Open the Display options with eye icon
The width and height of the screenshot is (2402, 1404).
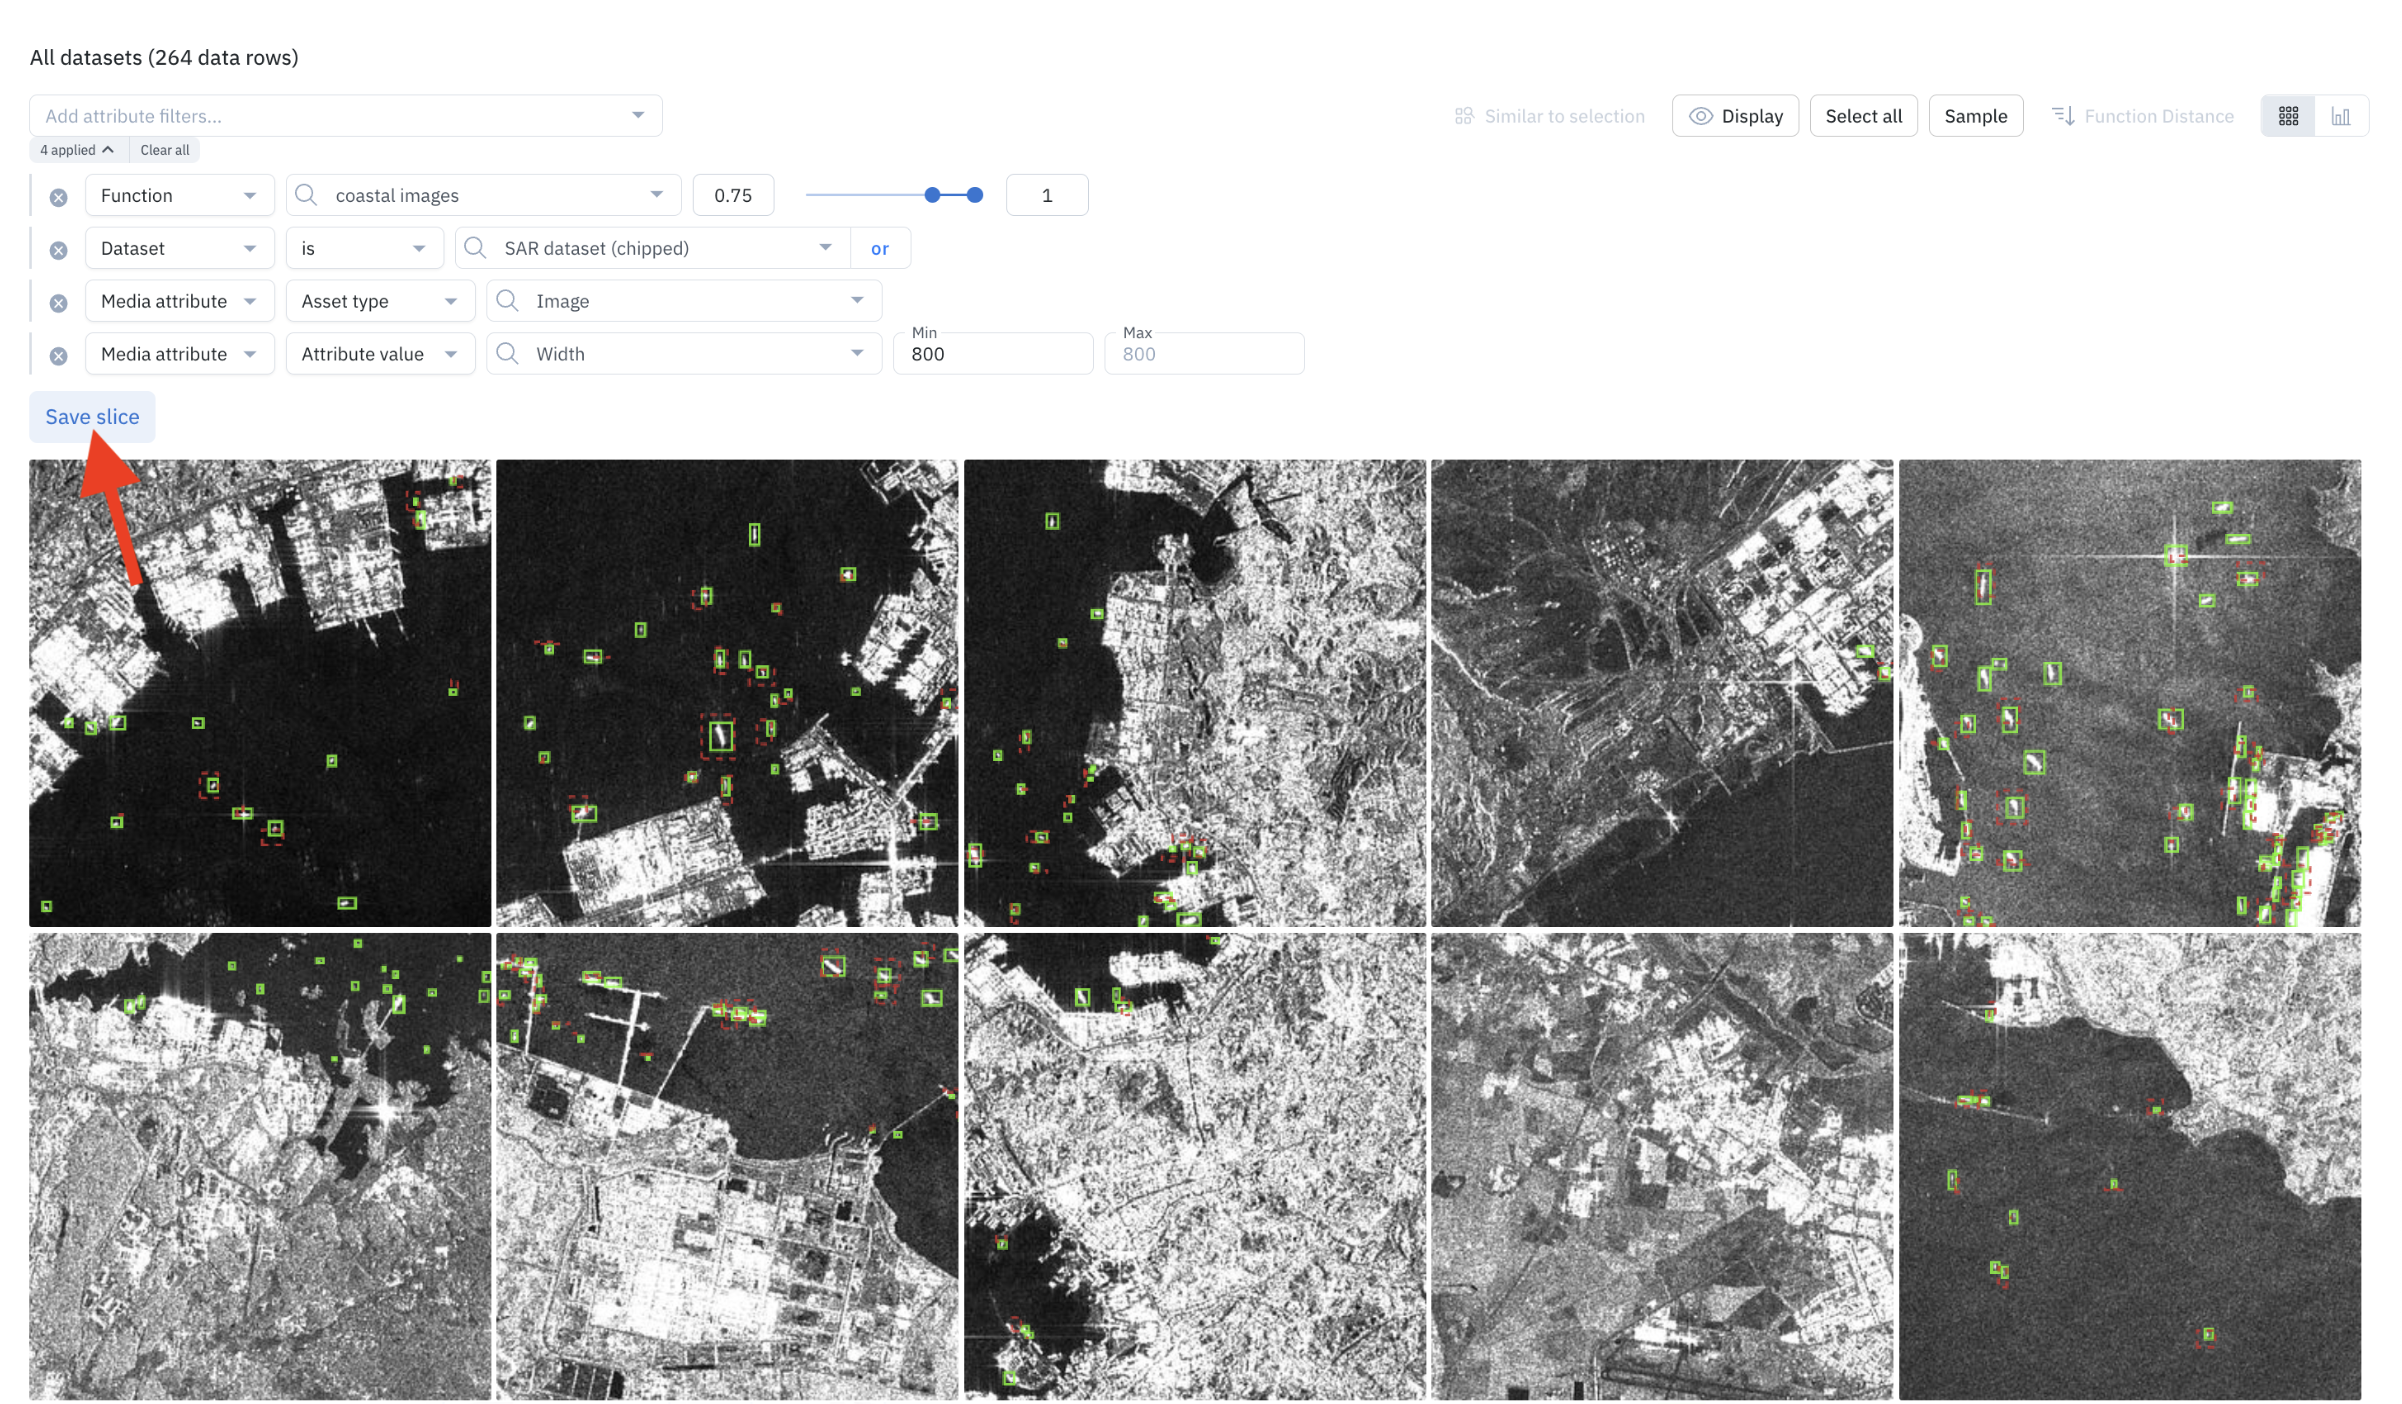pos(1735,116)
